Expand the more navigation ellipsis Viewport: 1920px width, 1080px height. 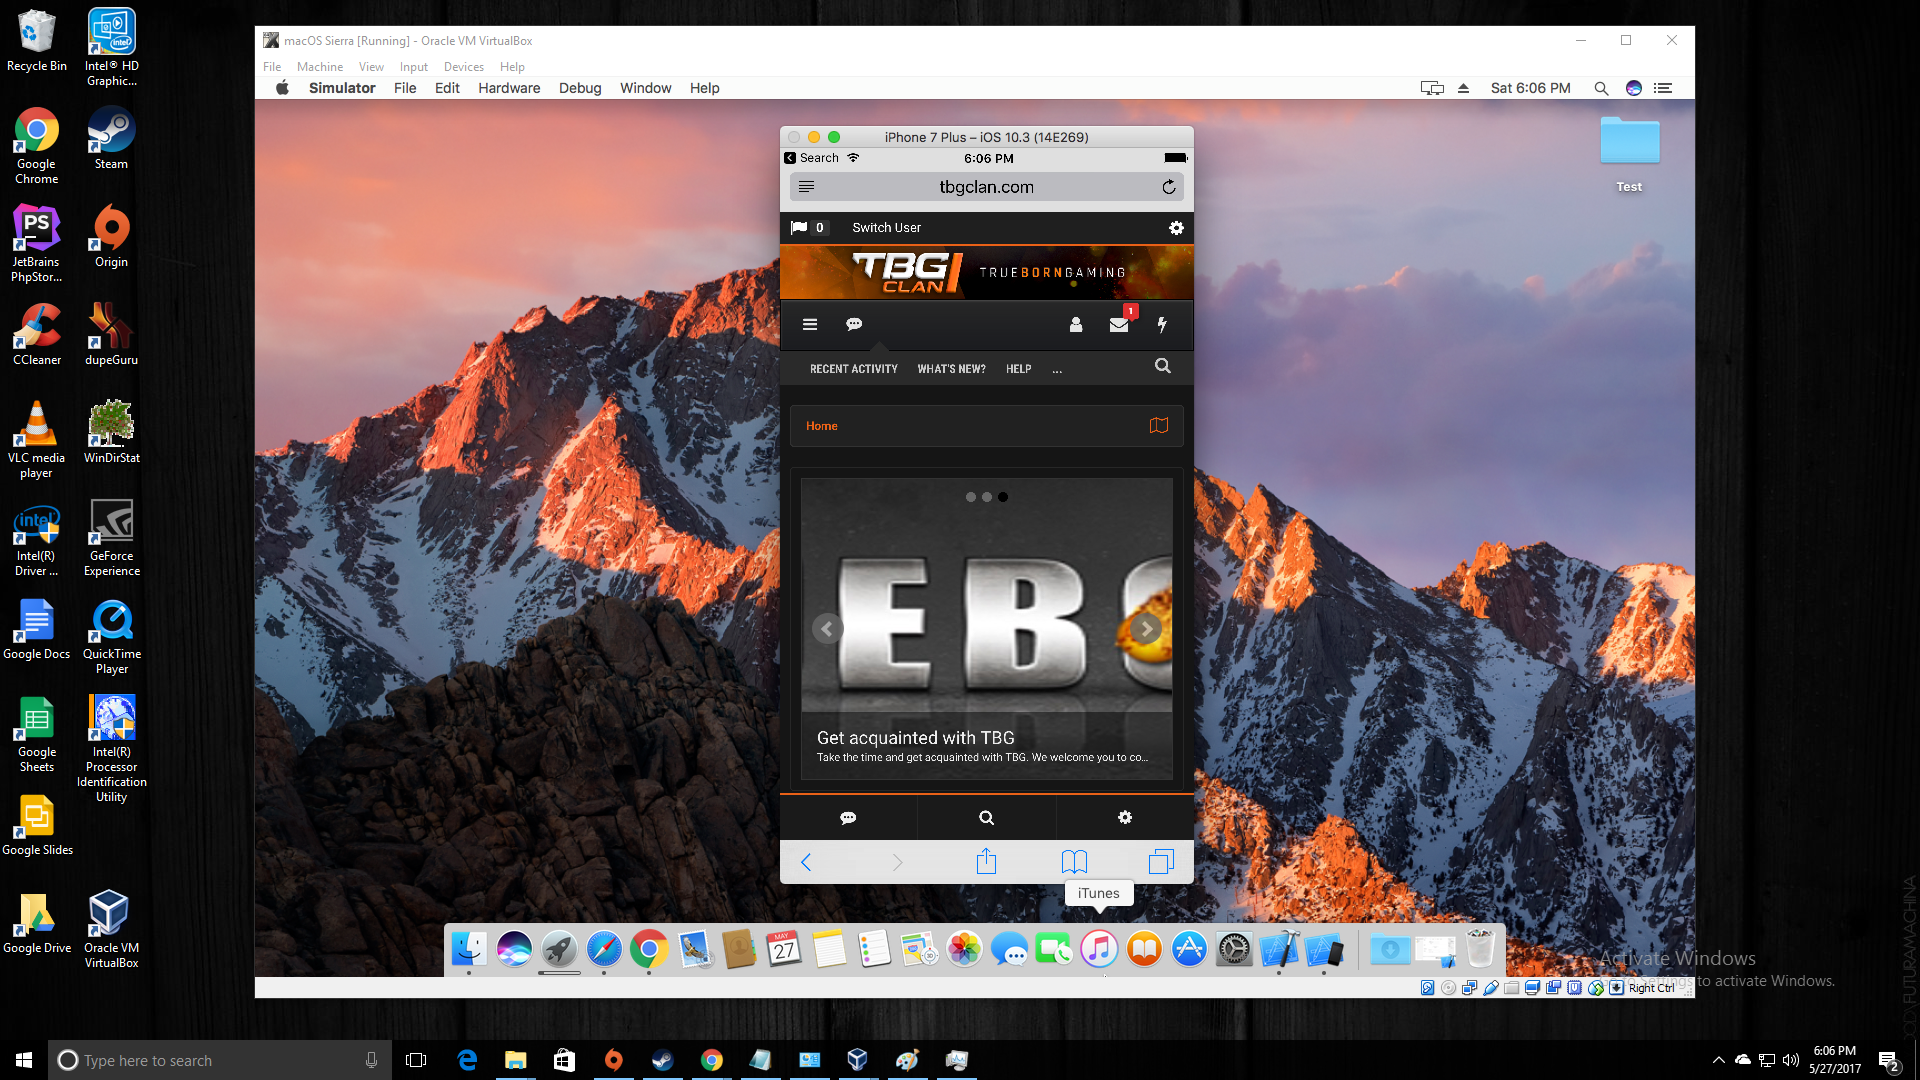[x=1057, y=370]
